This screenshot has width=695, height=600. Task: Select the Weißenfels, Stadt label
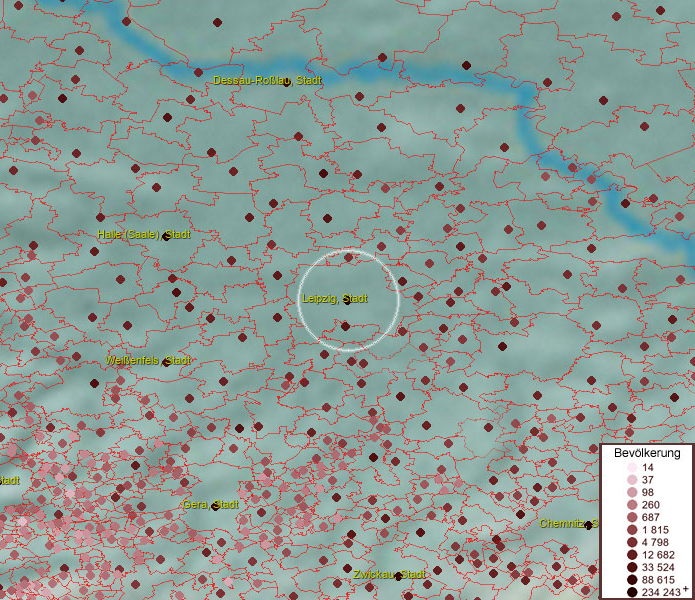click(148, 360)
